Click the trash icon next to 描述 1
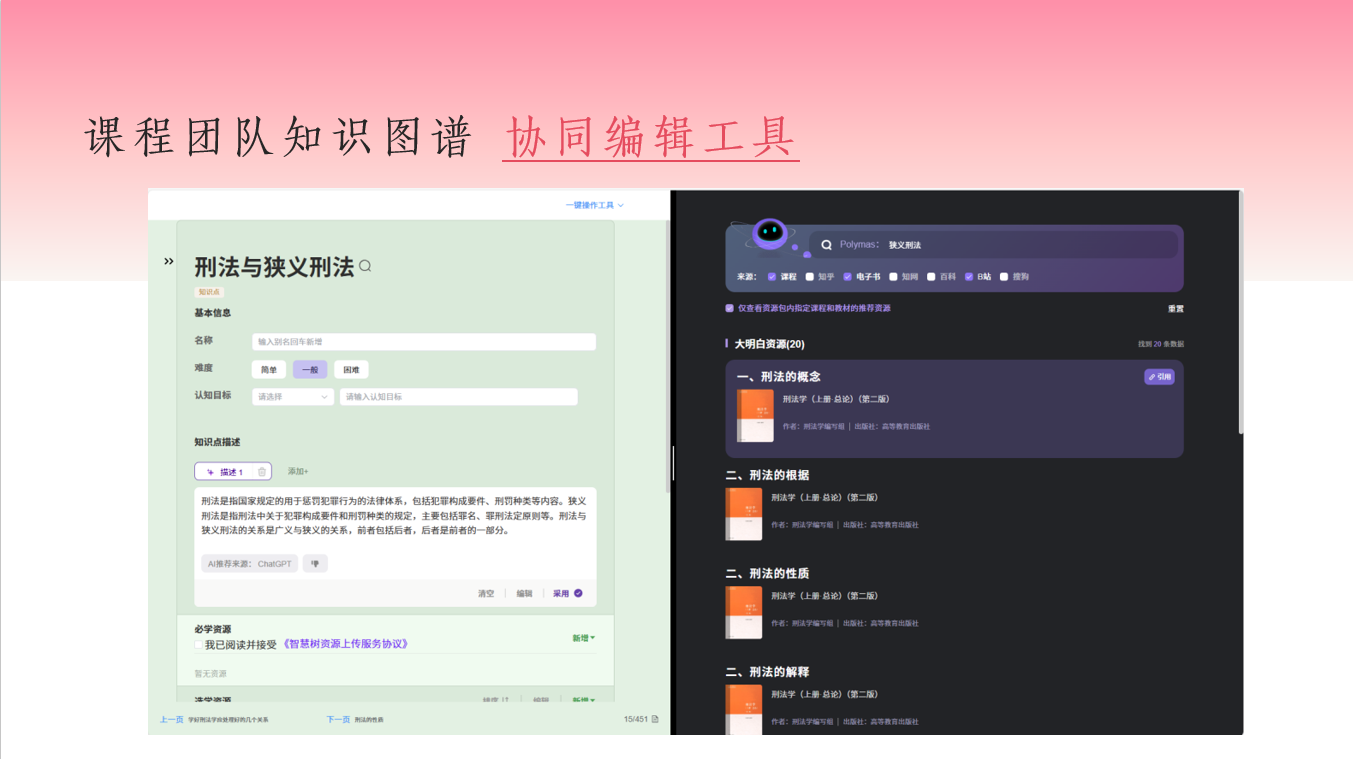Image resolution: width=1353 pixels, height=759 pixels. [261, 472]
